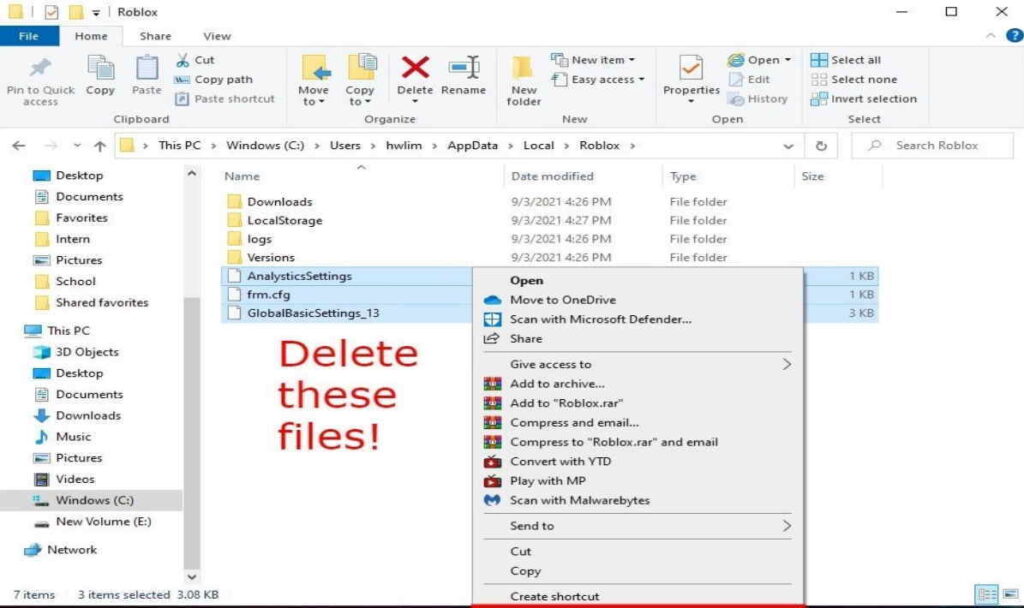Viewport: 1024px width, 608px height.
Task: Select the logs folder
Action: point(259,239)
